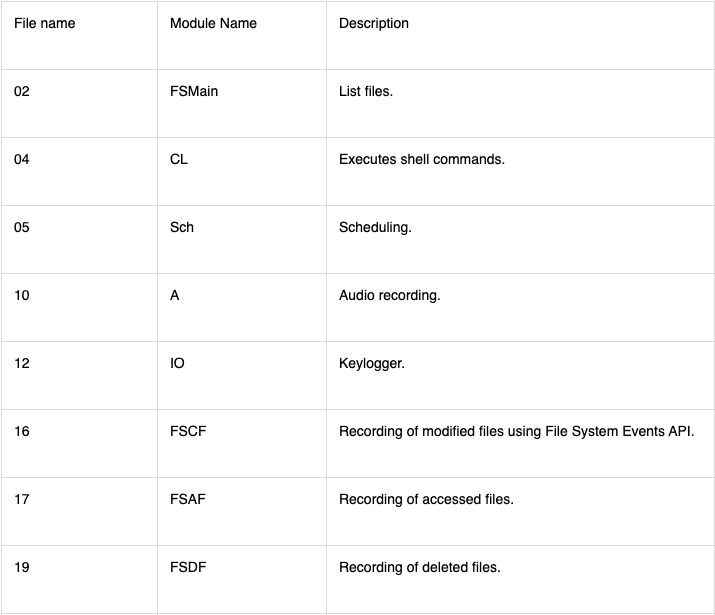
Task: Select the FSCF module name cell
Action: tap(189, 431)
